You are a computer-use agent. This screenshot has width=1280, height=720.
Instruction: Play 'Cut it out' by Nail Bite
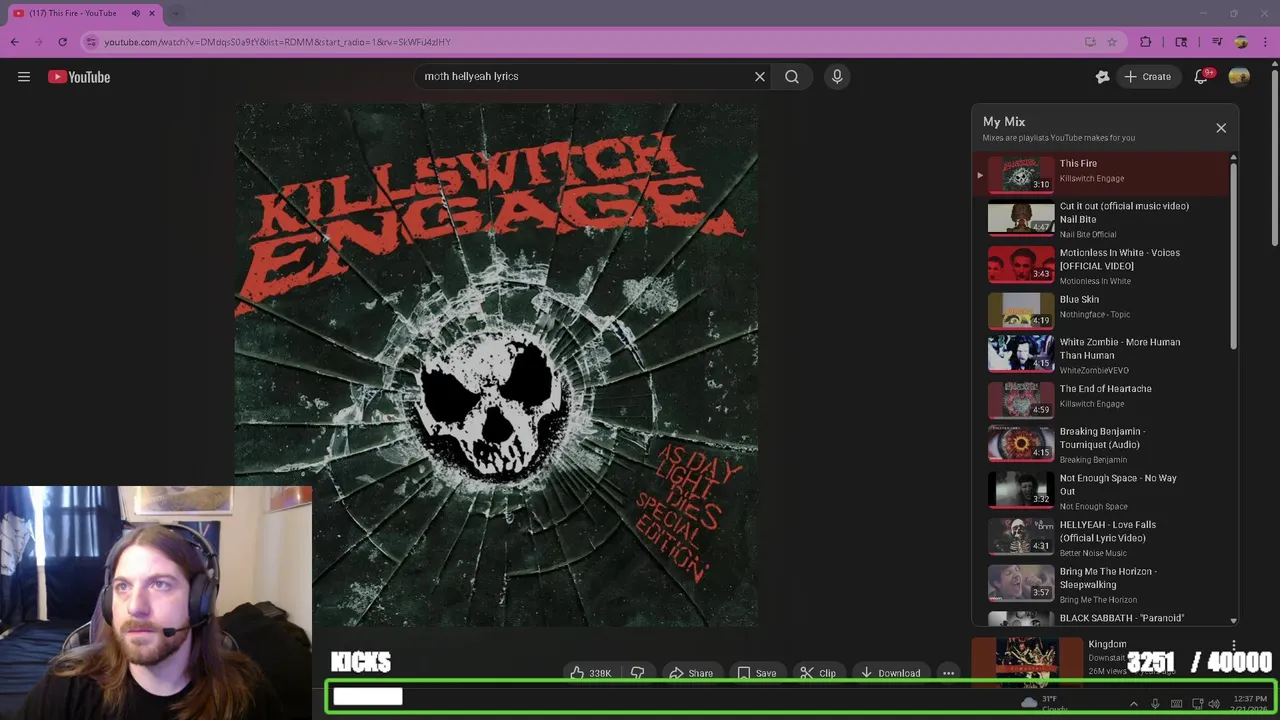coord(1102,219)
